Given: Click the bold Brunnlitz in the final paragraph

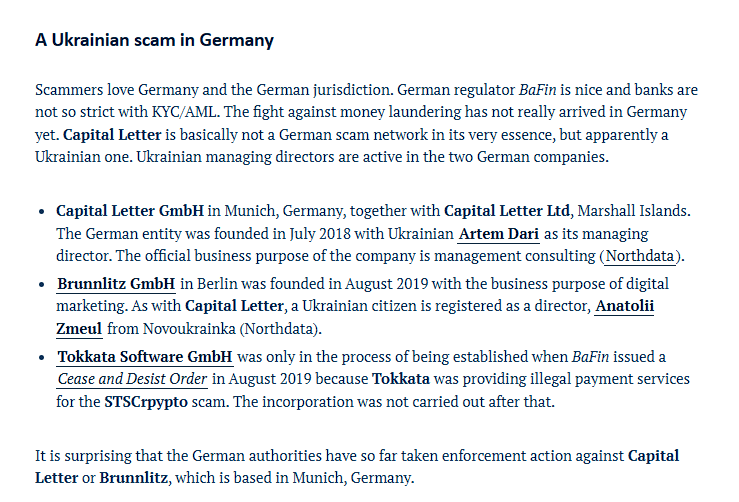Looking at the screenshot, I should (x=133, y=478).
